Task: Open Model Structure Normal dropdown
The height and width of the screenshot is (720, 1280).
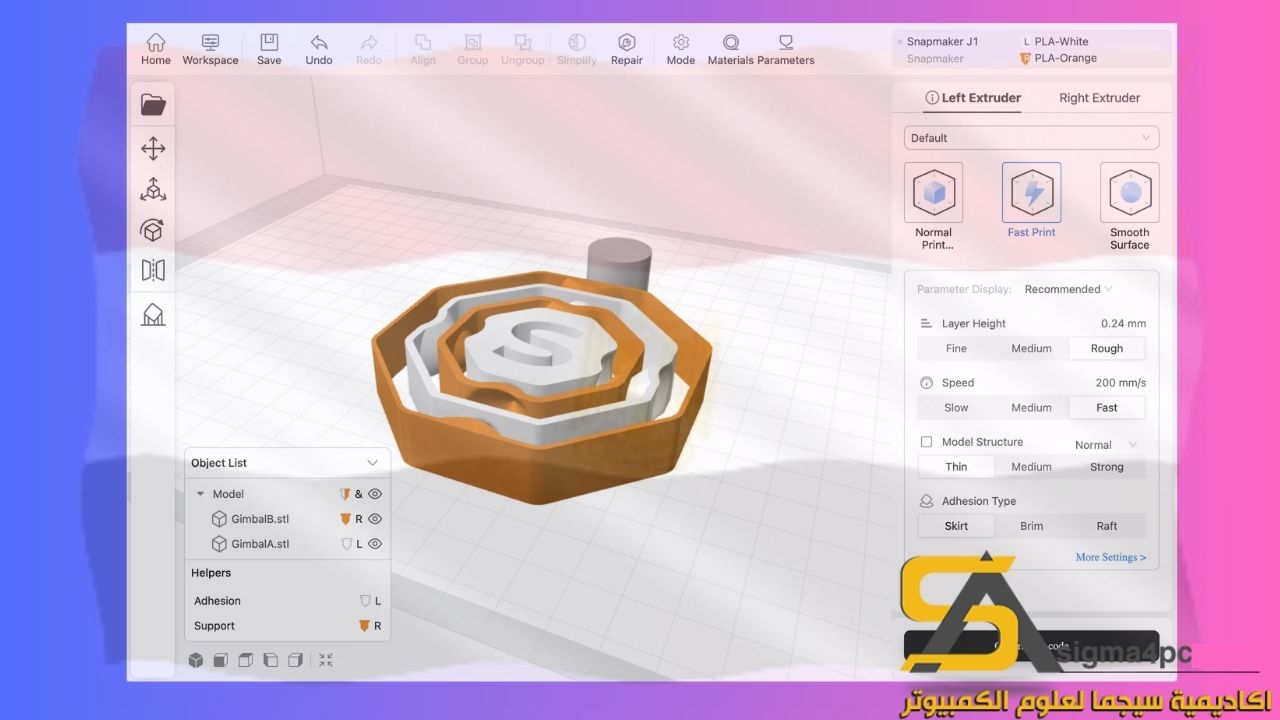Action: pyautogui.click(x=1106, y=445)
